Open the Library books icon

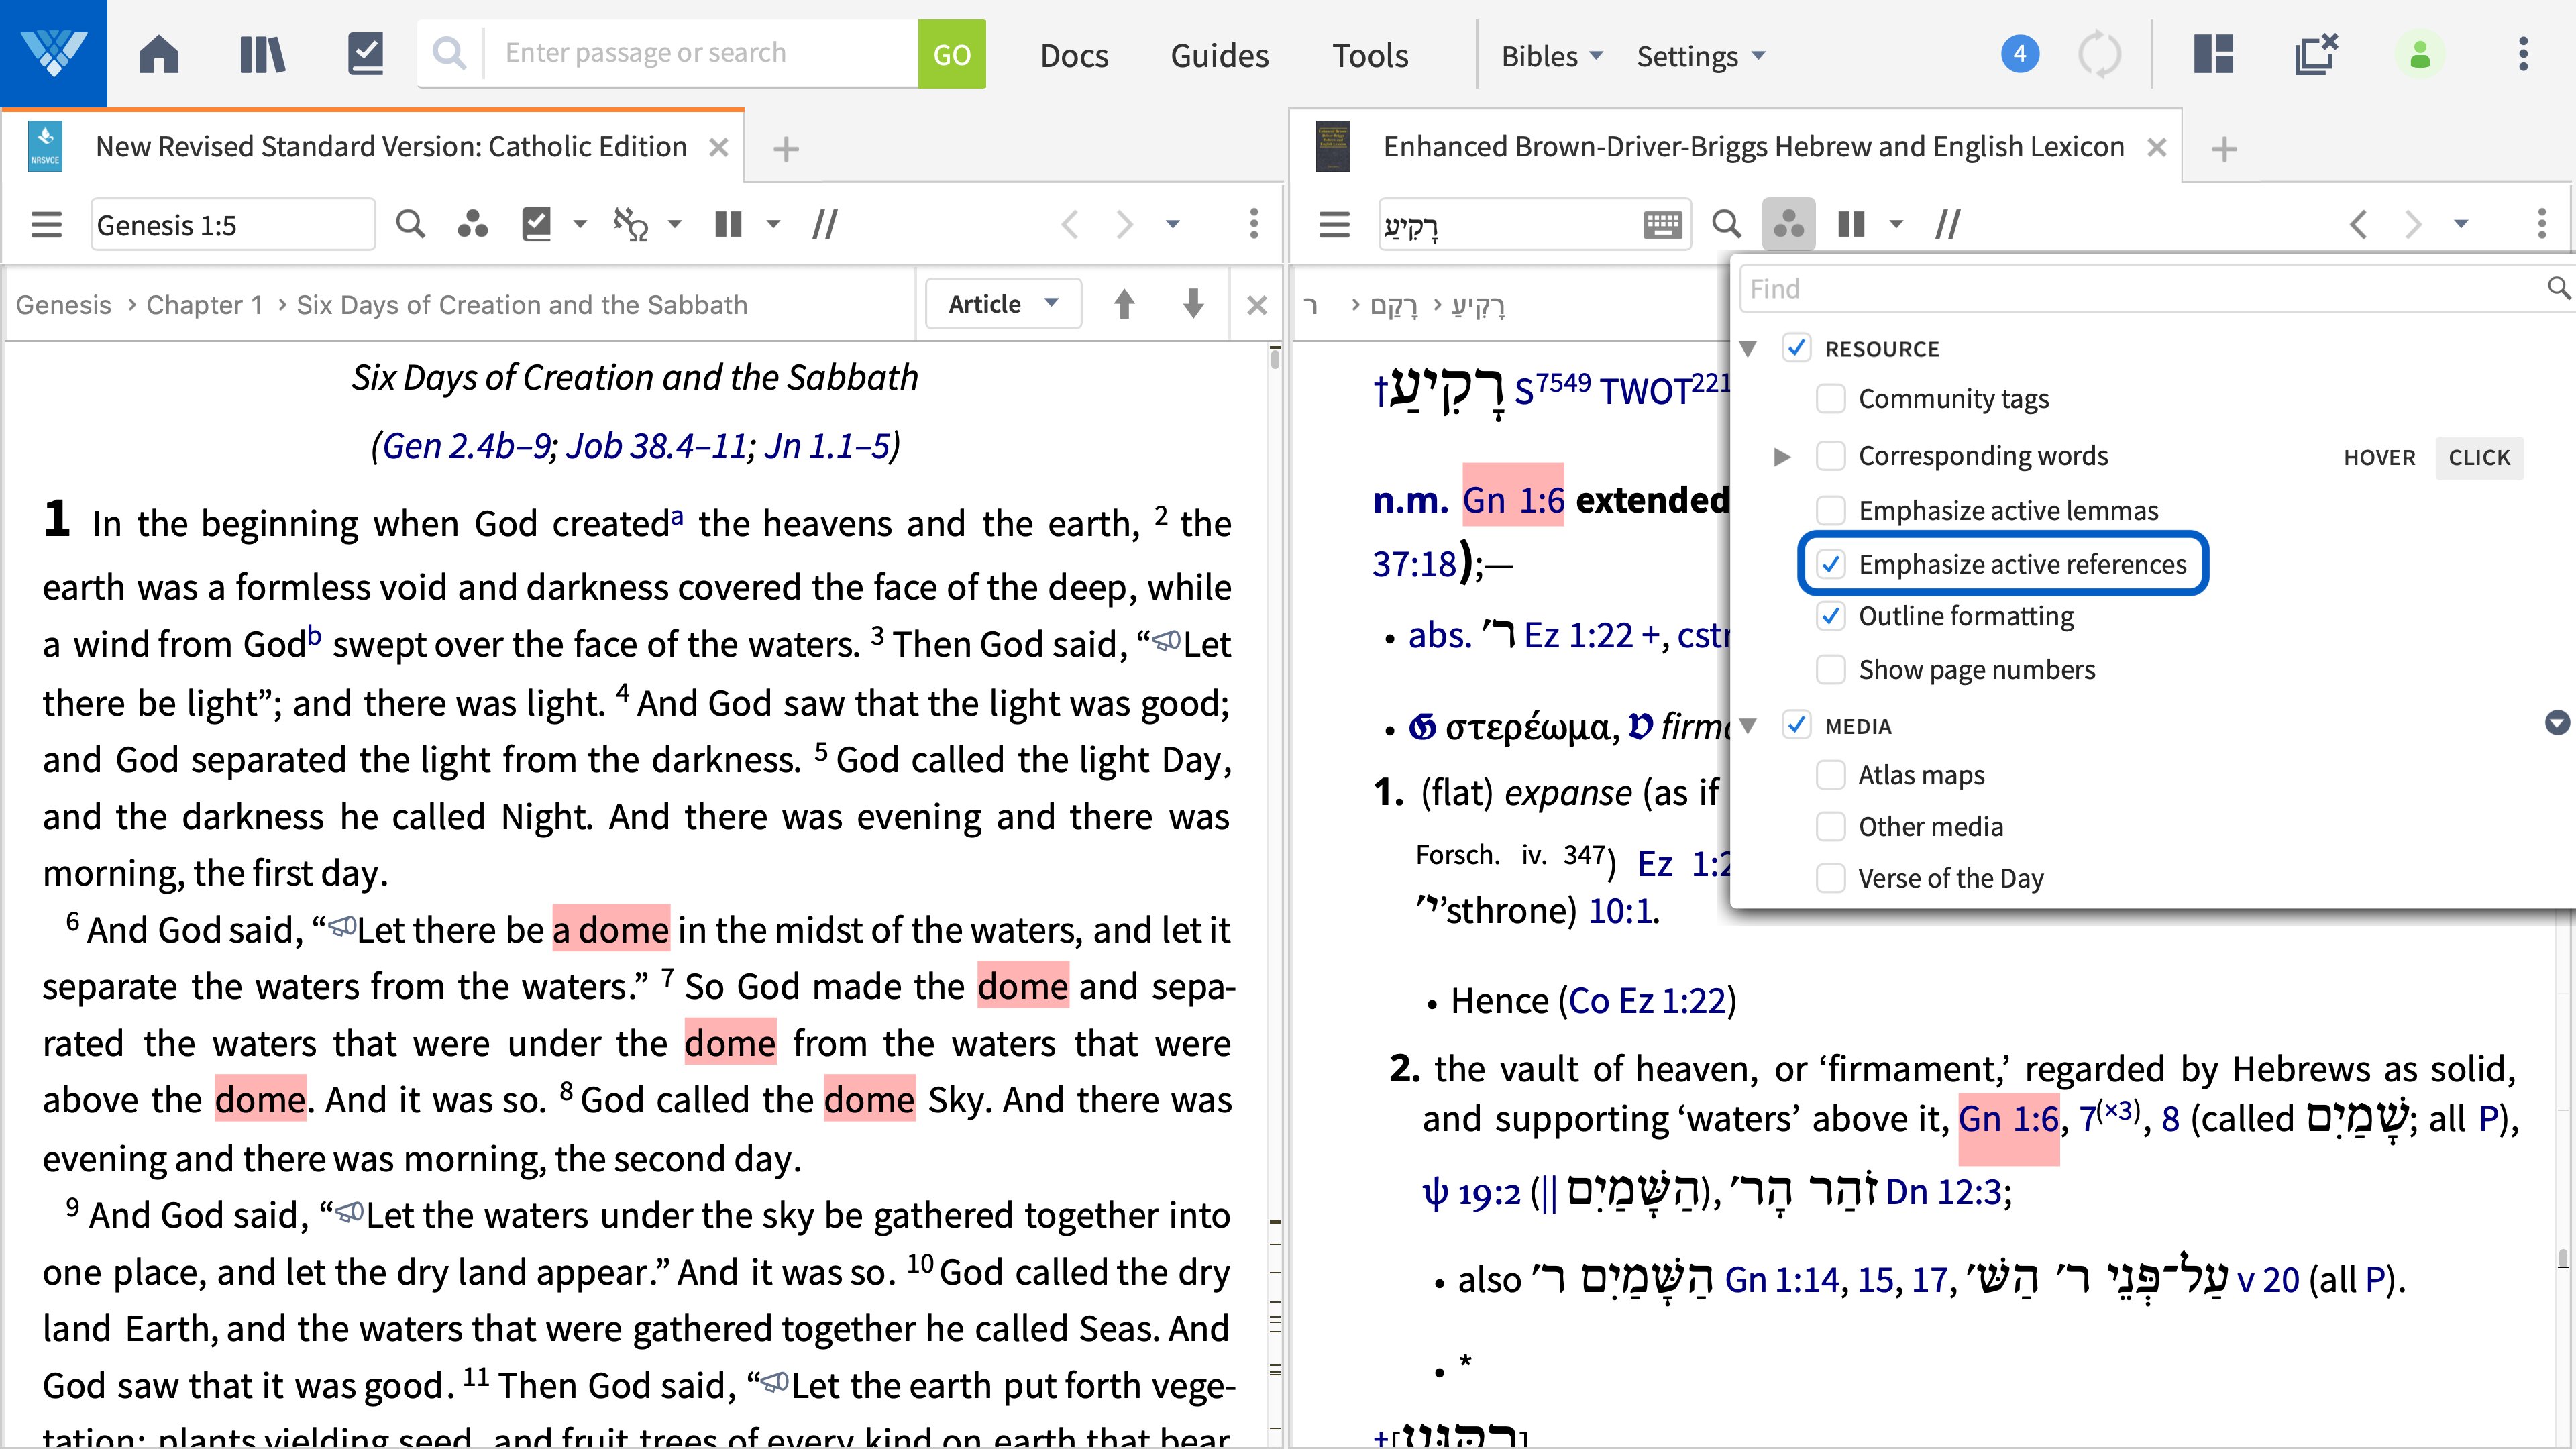point(263,54)
